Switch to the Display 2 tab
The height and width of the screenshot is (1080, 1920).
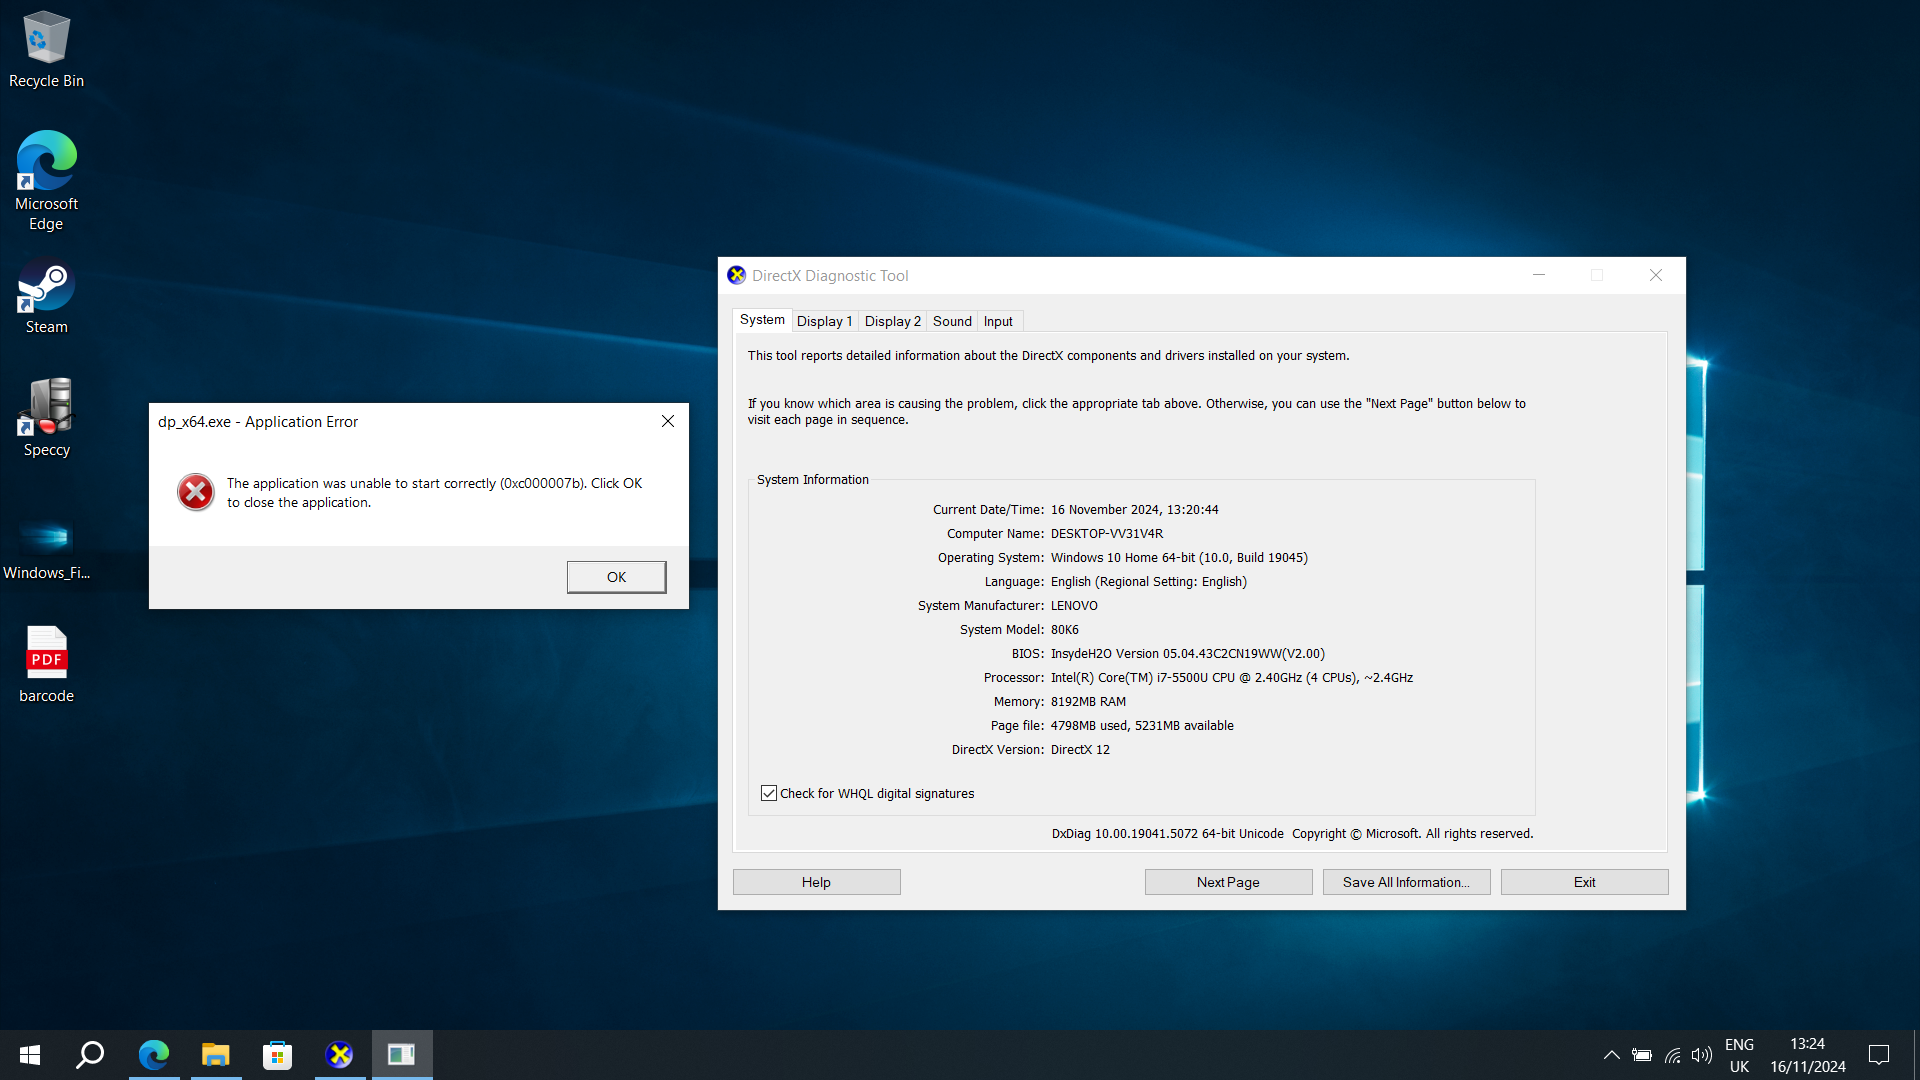[892, 321]
